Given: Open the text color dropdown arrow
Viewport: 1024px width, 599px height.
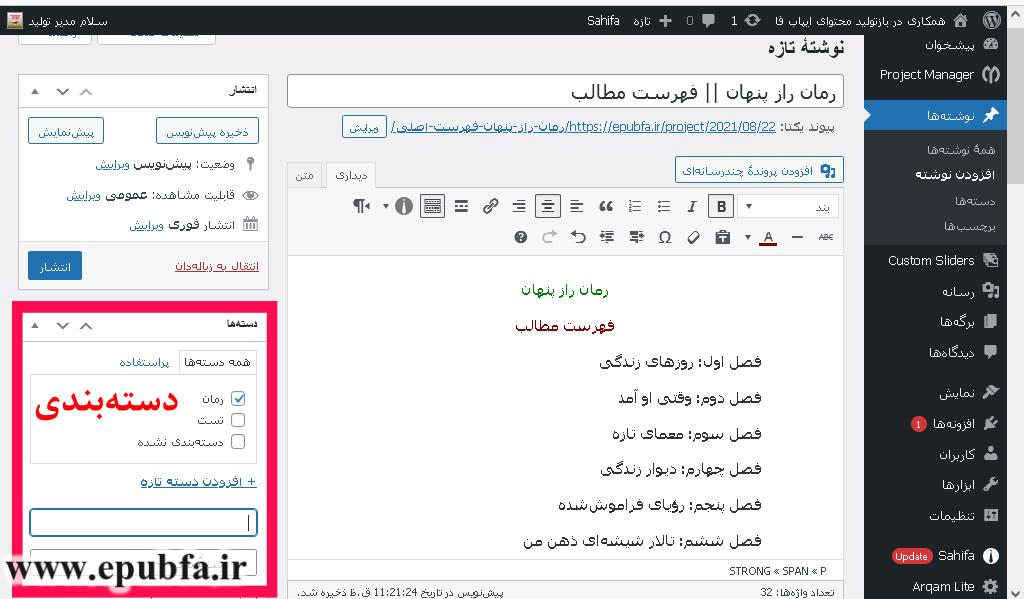Looking at the screenshot, I should tap(747, 236).
